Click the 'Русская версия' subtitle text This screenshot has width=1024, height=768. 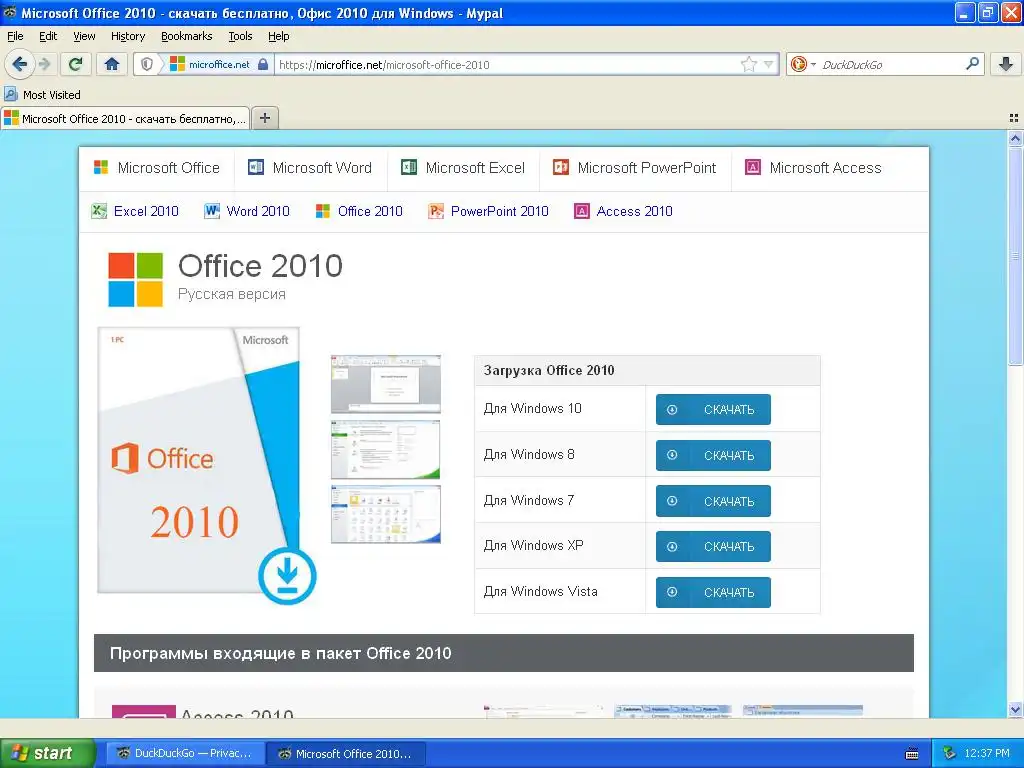point(232,294)
